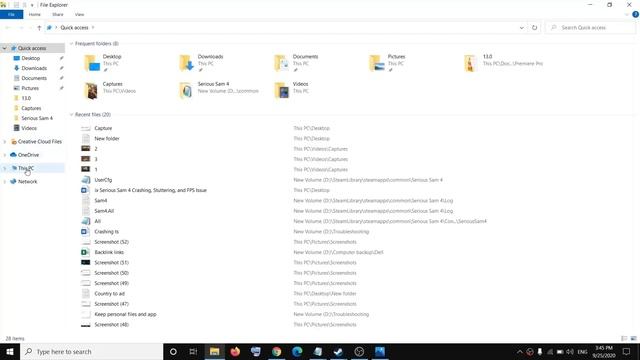Open the Home ribbon tab

pos(35,14)
